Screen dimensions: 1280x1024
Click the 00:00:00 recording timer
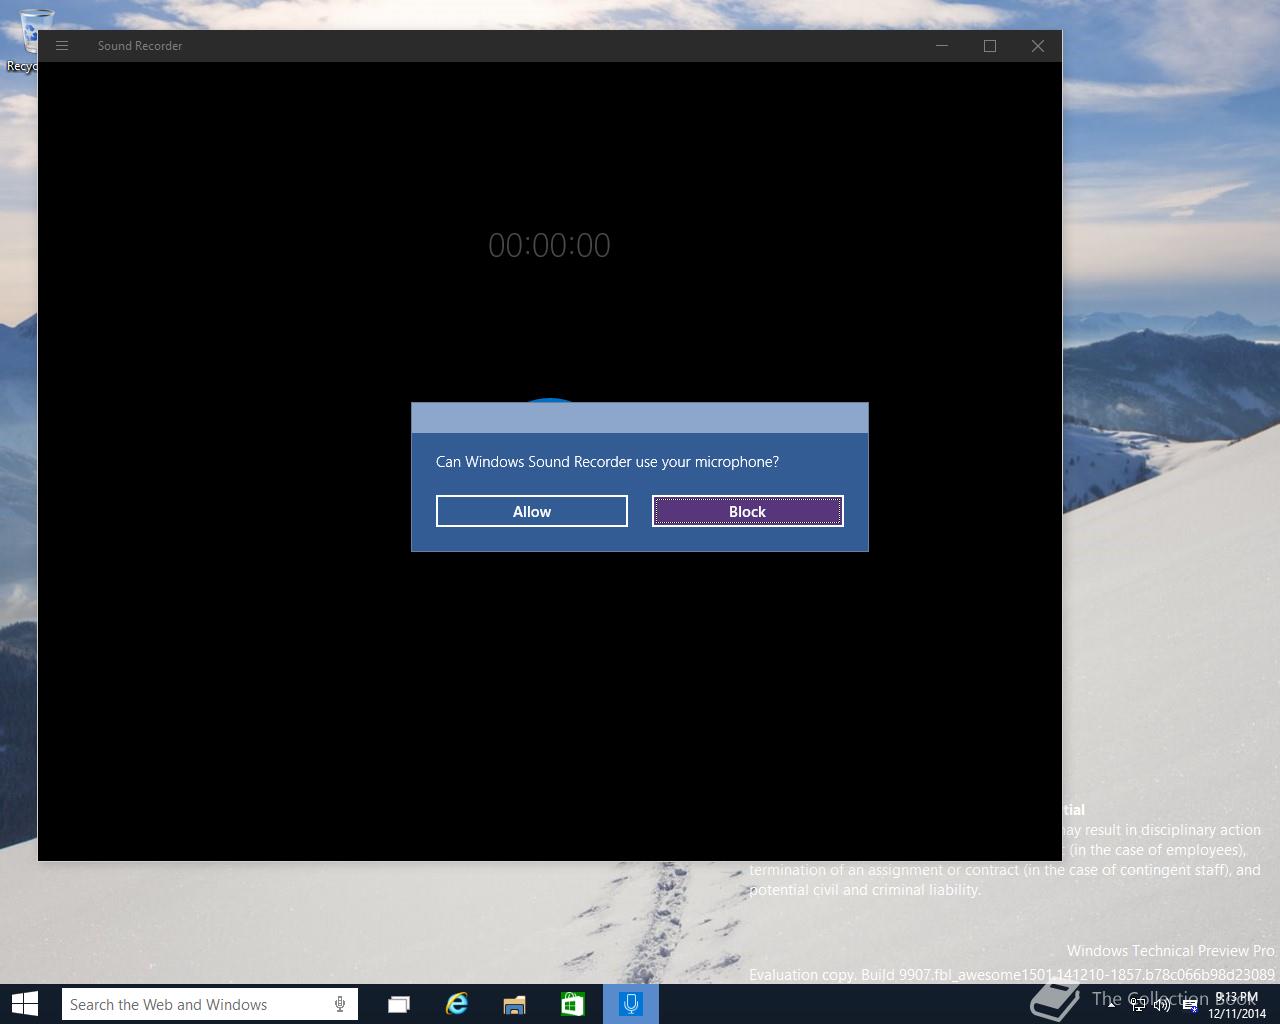click(x=549, y=245)
